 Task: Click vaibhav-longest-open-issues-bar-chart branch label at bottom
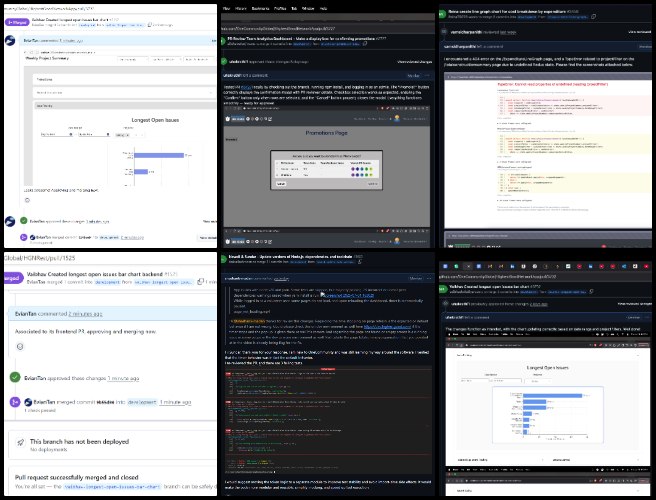(x=112, y=487)
